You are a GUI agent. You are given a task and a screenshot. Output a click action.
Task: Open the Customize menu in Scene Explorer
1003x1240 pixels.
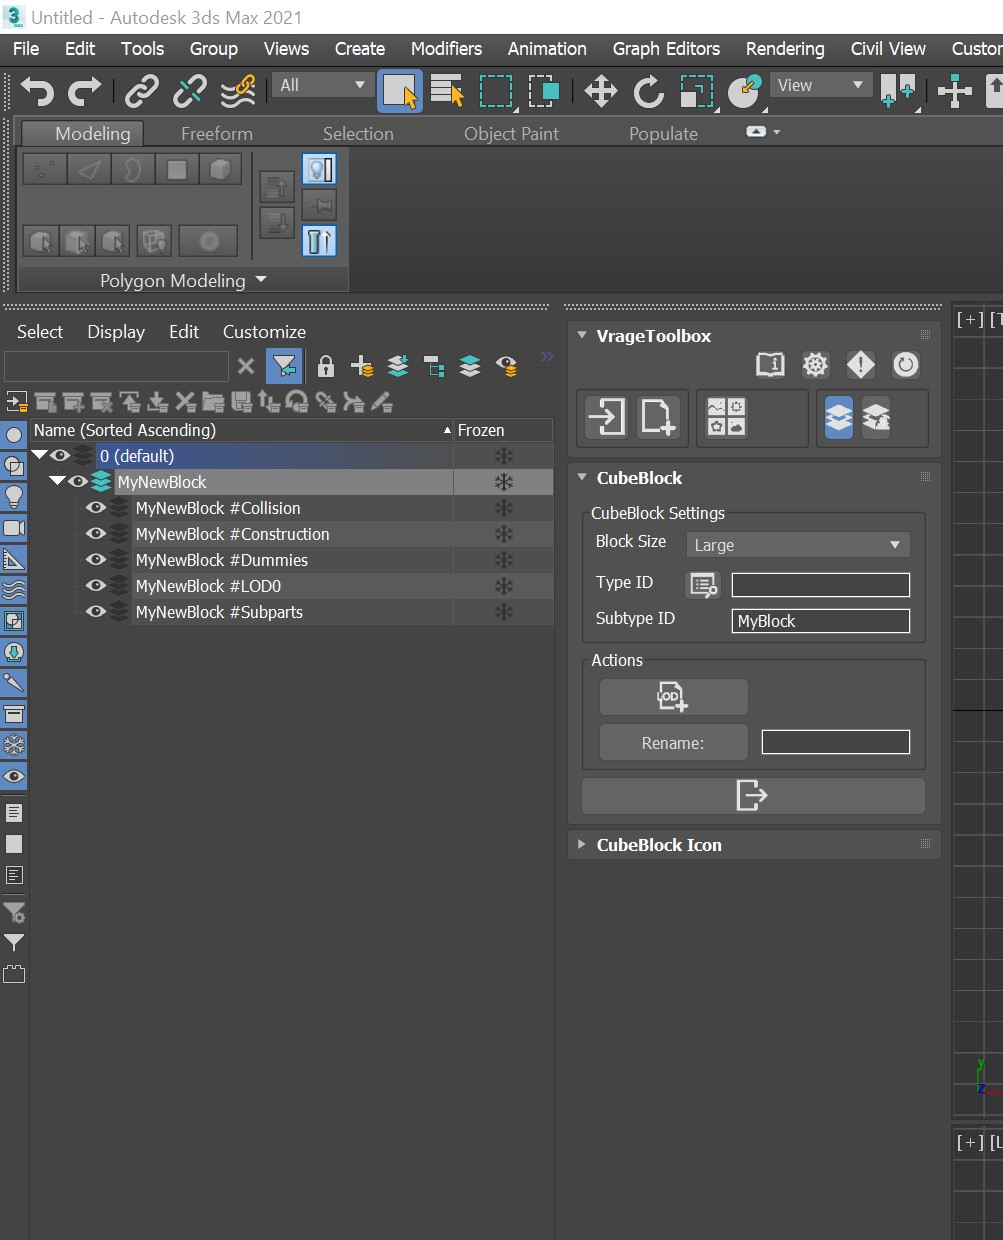264,332
